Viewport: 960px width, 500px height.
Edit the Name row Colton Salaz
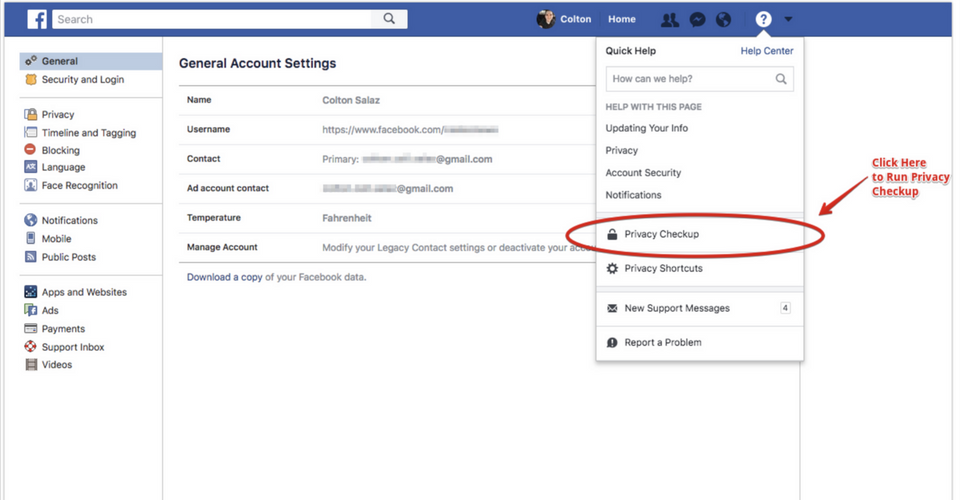pos(387,100)
